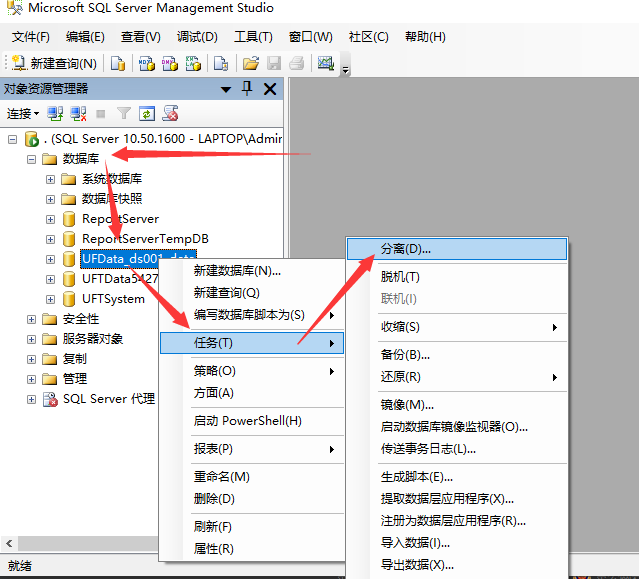Expand the 复制 (Replication) folder
Screen dimensions: 639x579
click(x=31, y=359)
